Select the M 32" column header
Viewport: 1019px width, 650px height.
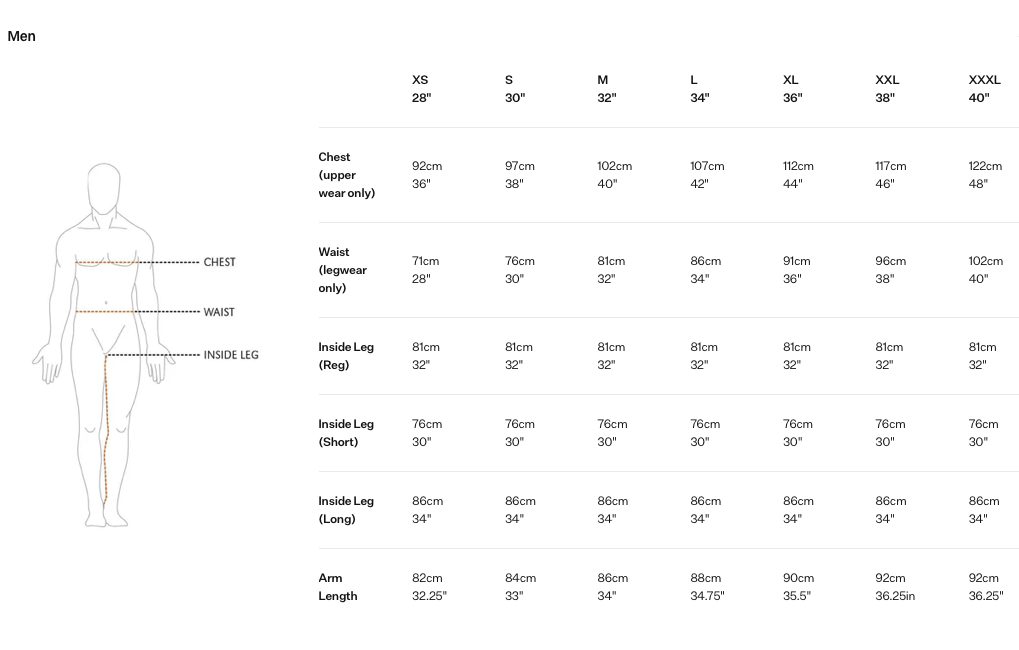tap(606, 88)
